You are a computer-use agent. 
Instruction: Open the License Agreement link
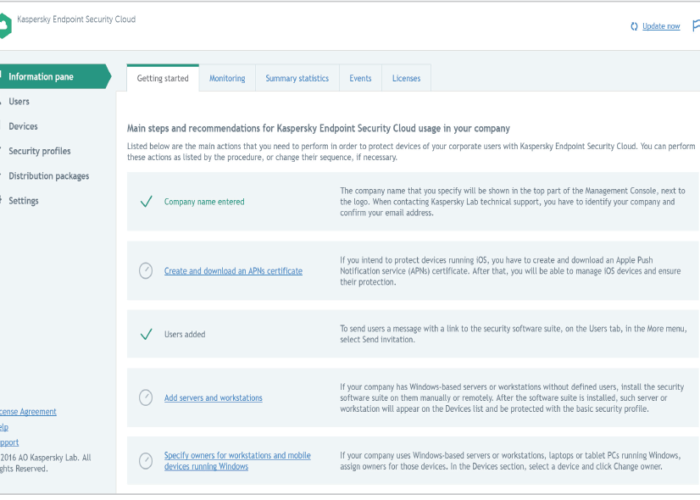[x=28, y=412]
